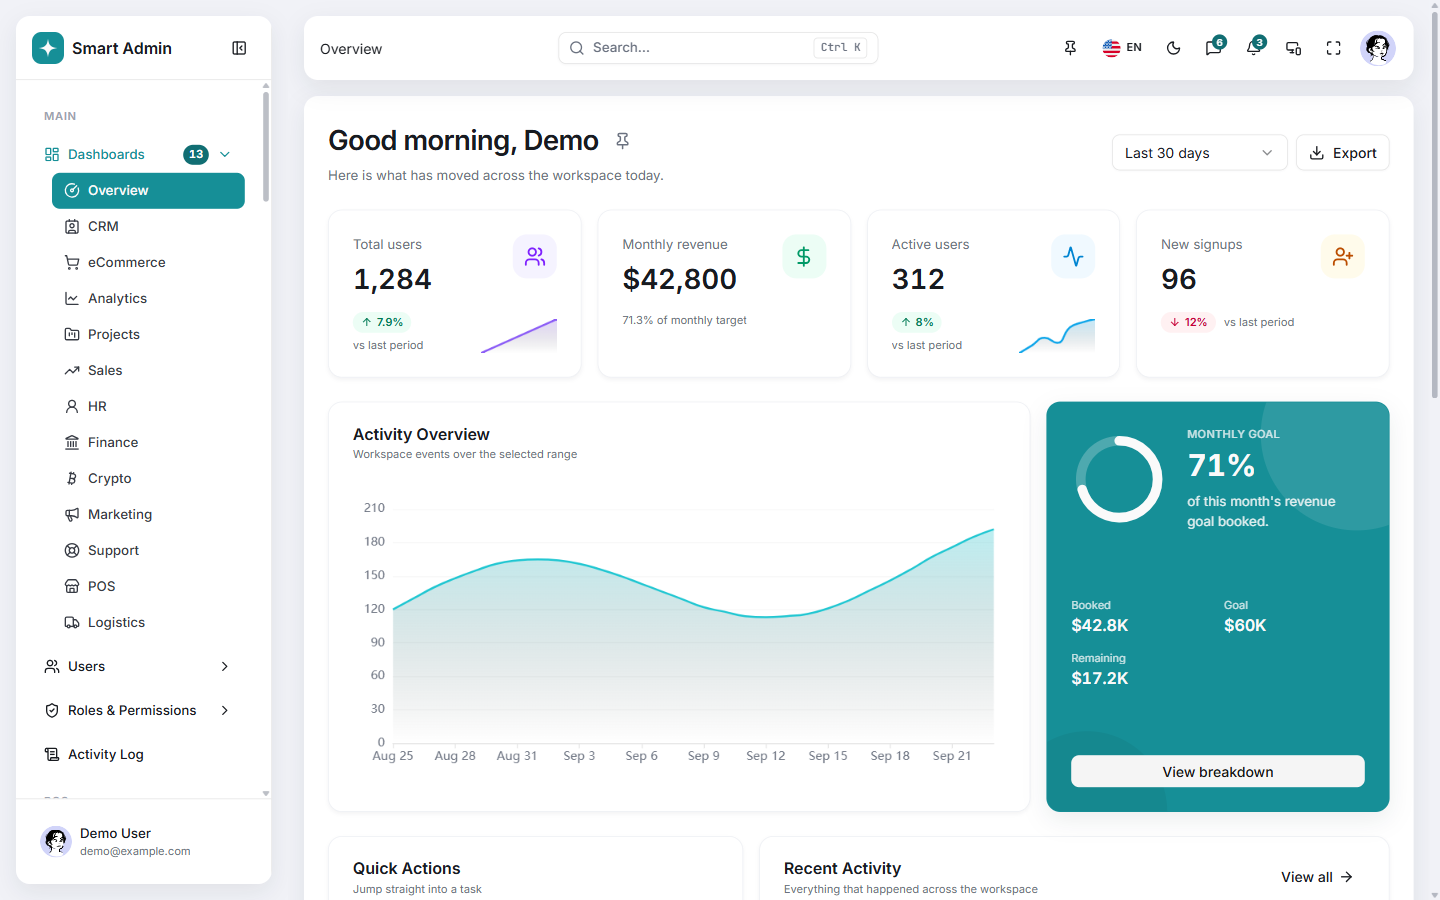Expand the Users menu
This screenshot has height=900, width=1440.
coord(138,666)
